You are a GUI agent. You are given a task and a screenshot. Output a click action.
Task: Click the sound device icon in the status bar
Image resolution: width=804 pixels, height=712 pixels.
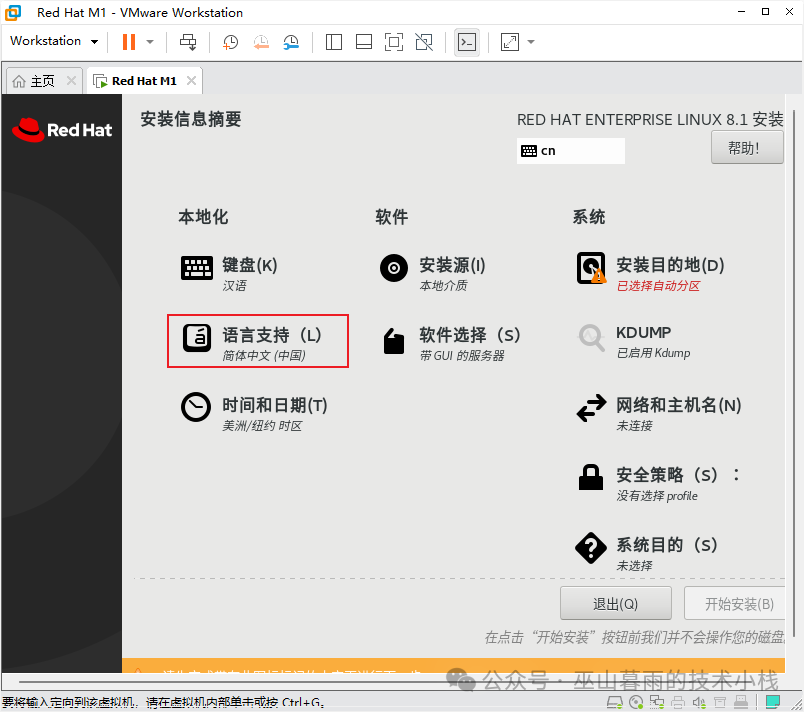coord(699,703)
